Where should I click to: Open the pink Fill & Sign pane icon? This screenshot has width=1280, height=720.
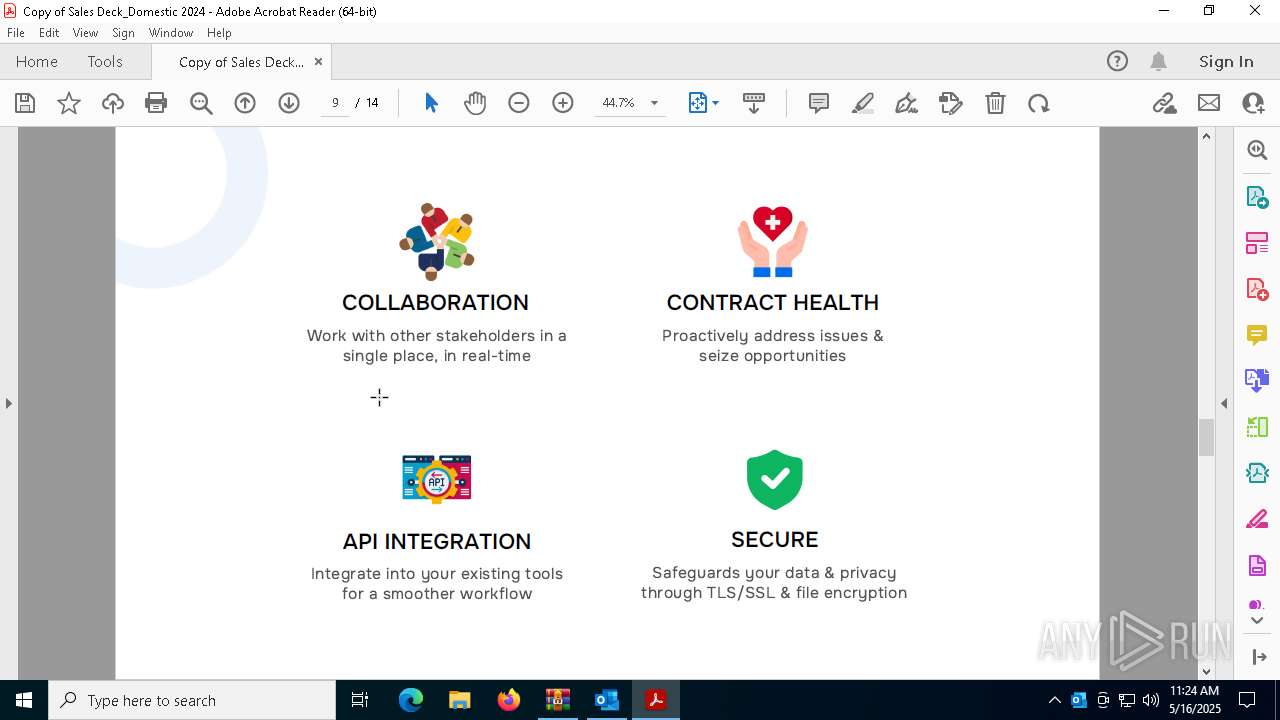[x=1257, y=519]
